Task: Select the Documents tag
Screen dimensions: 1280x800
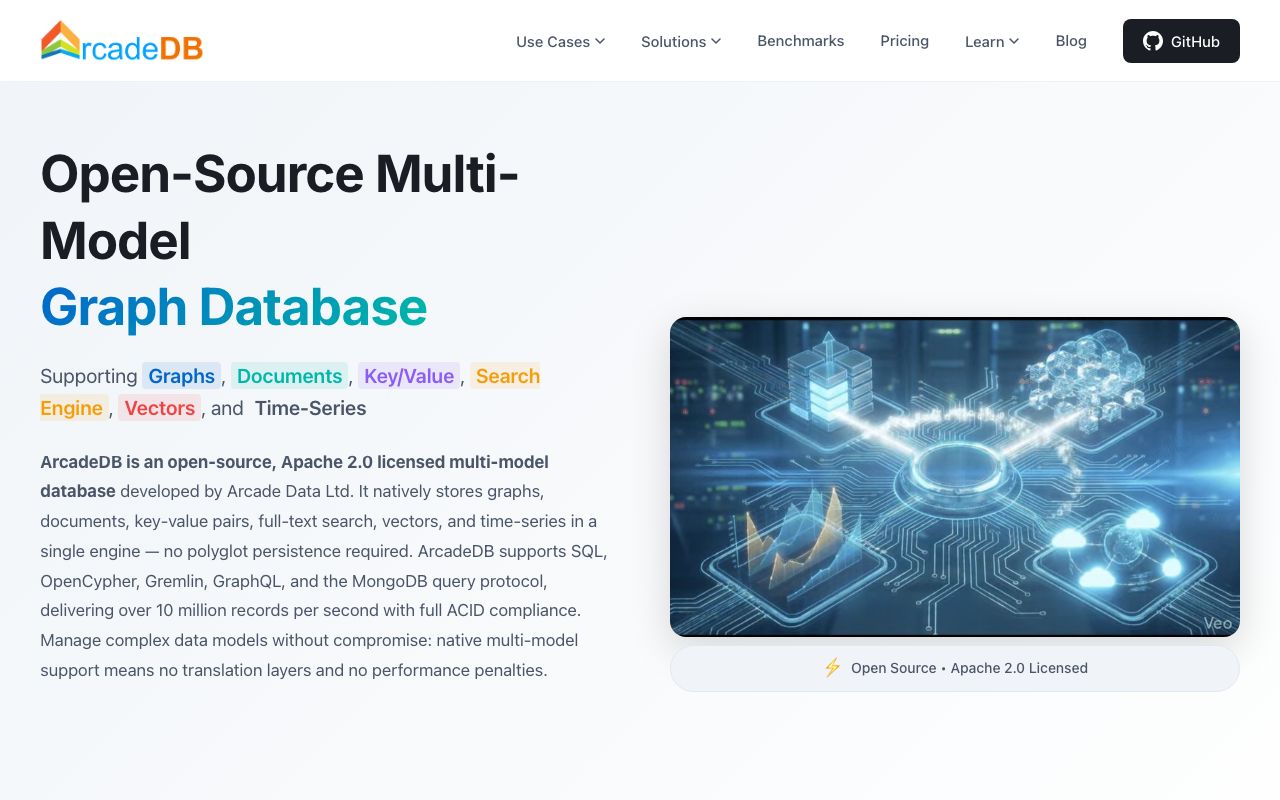Action: coord(289,376)
